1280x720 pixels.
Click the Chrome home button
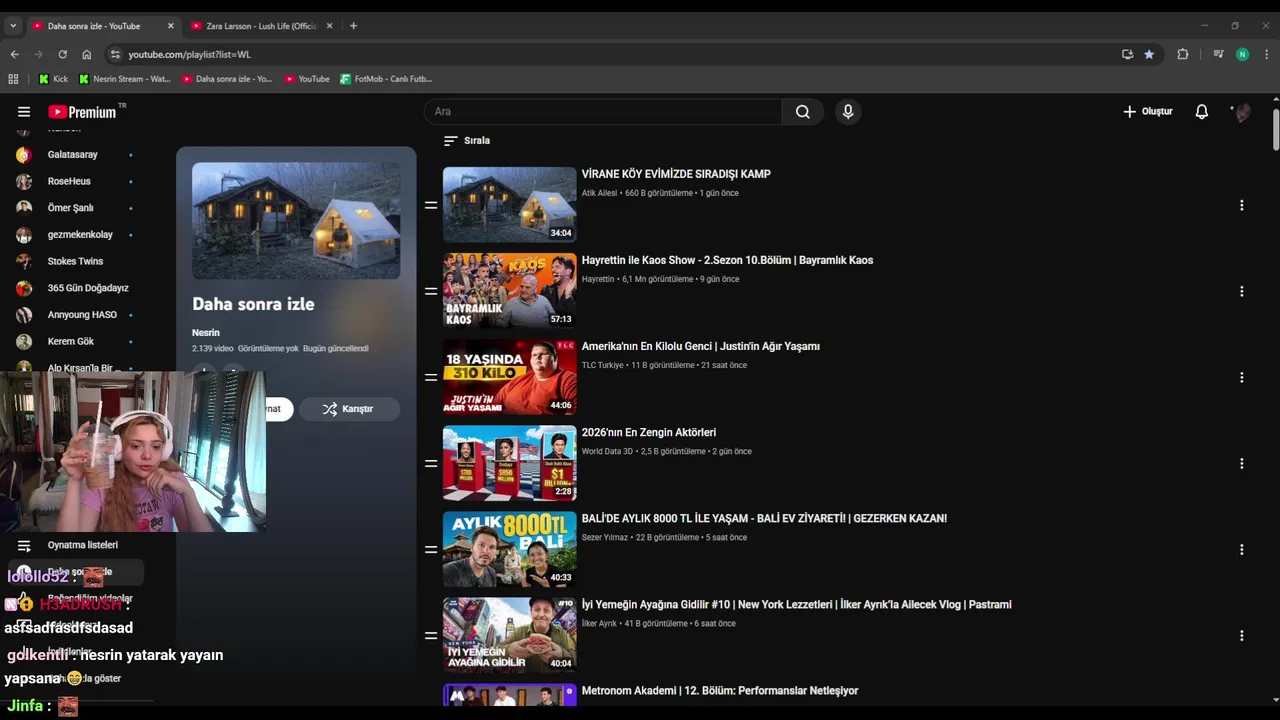(x=87, y=54)
